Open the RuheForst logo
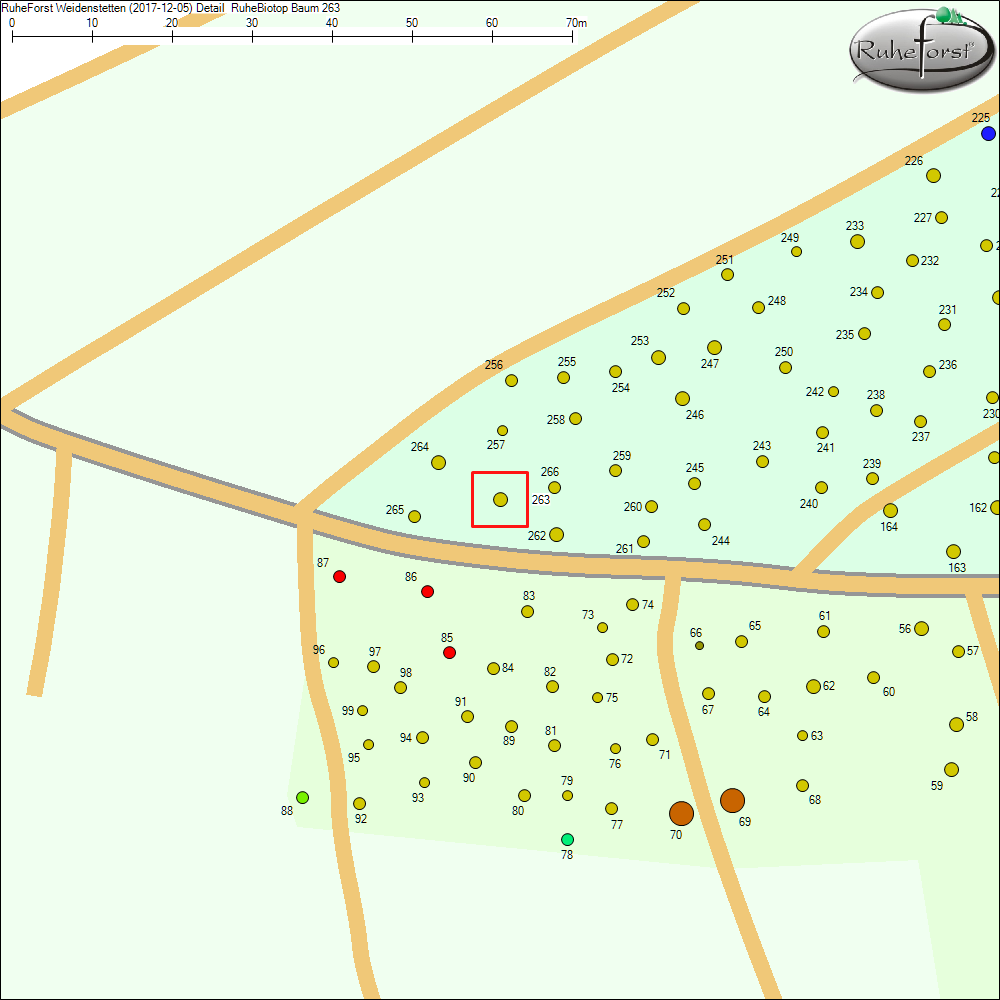 [922, 50]
